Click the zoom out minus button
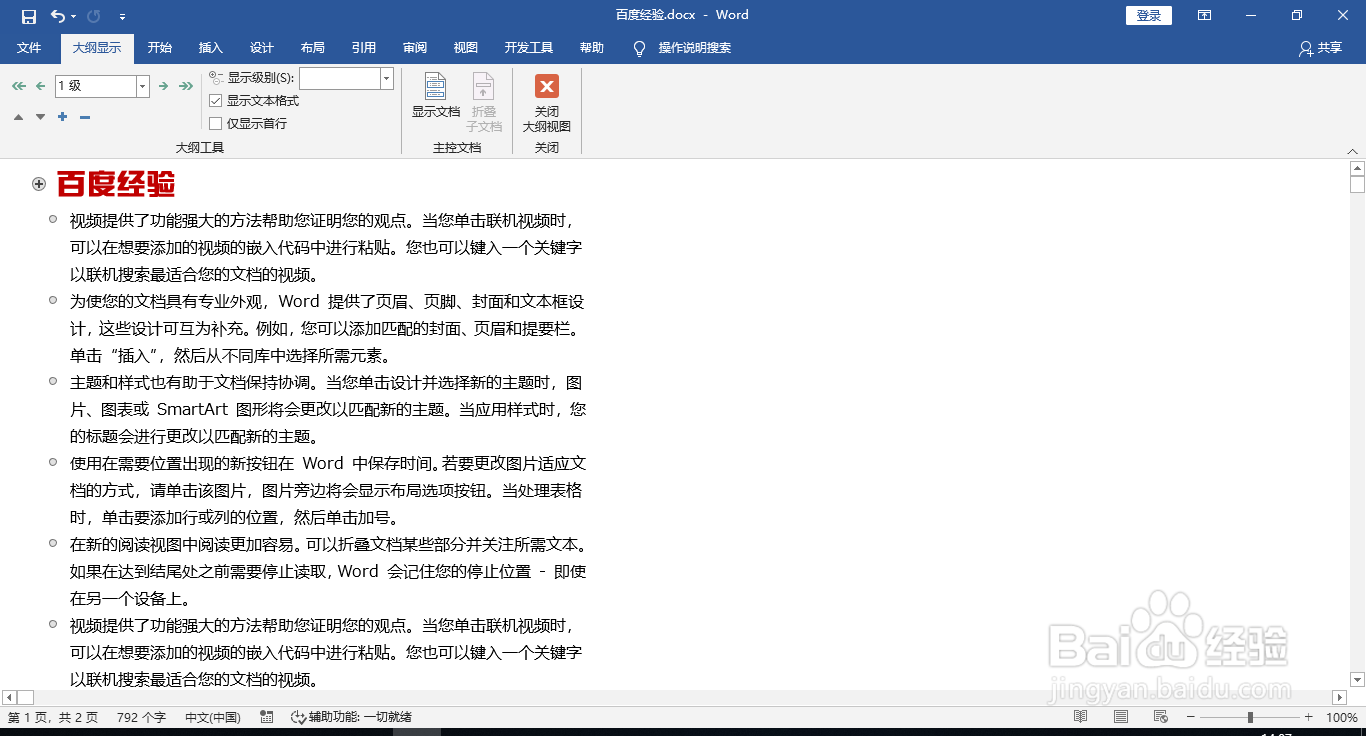The height and width of the screenshot is (736, 1366). [1190, 717]
